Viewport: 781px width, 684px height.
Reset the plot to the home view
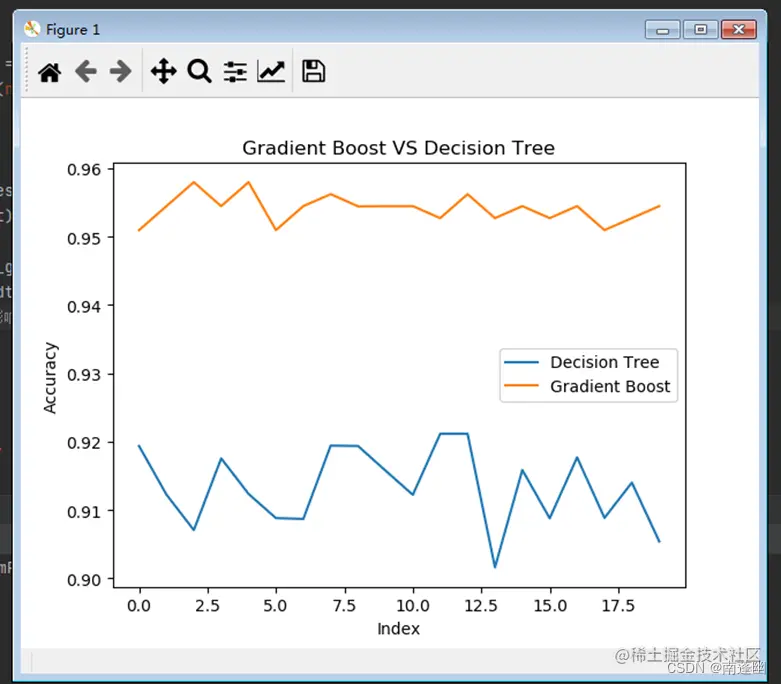[x=49, y=72]
